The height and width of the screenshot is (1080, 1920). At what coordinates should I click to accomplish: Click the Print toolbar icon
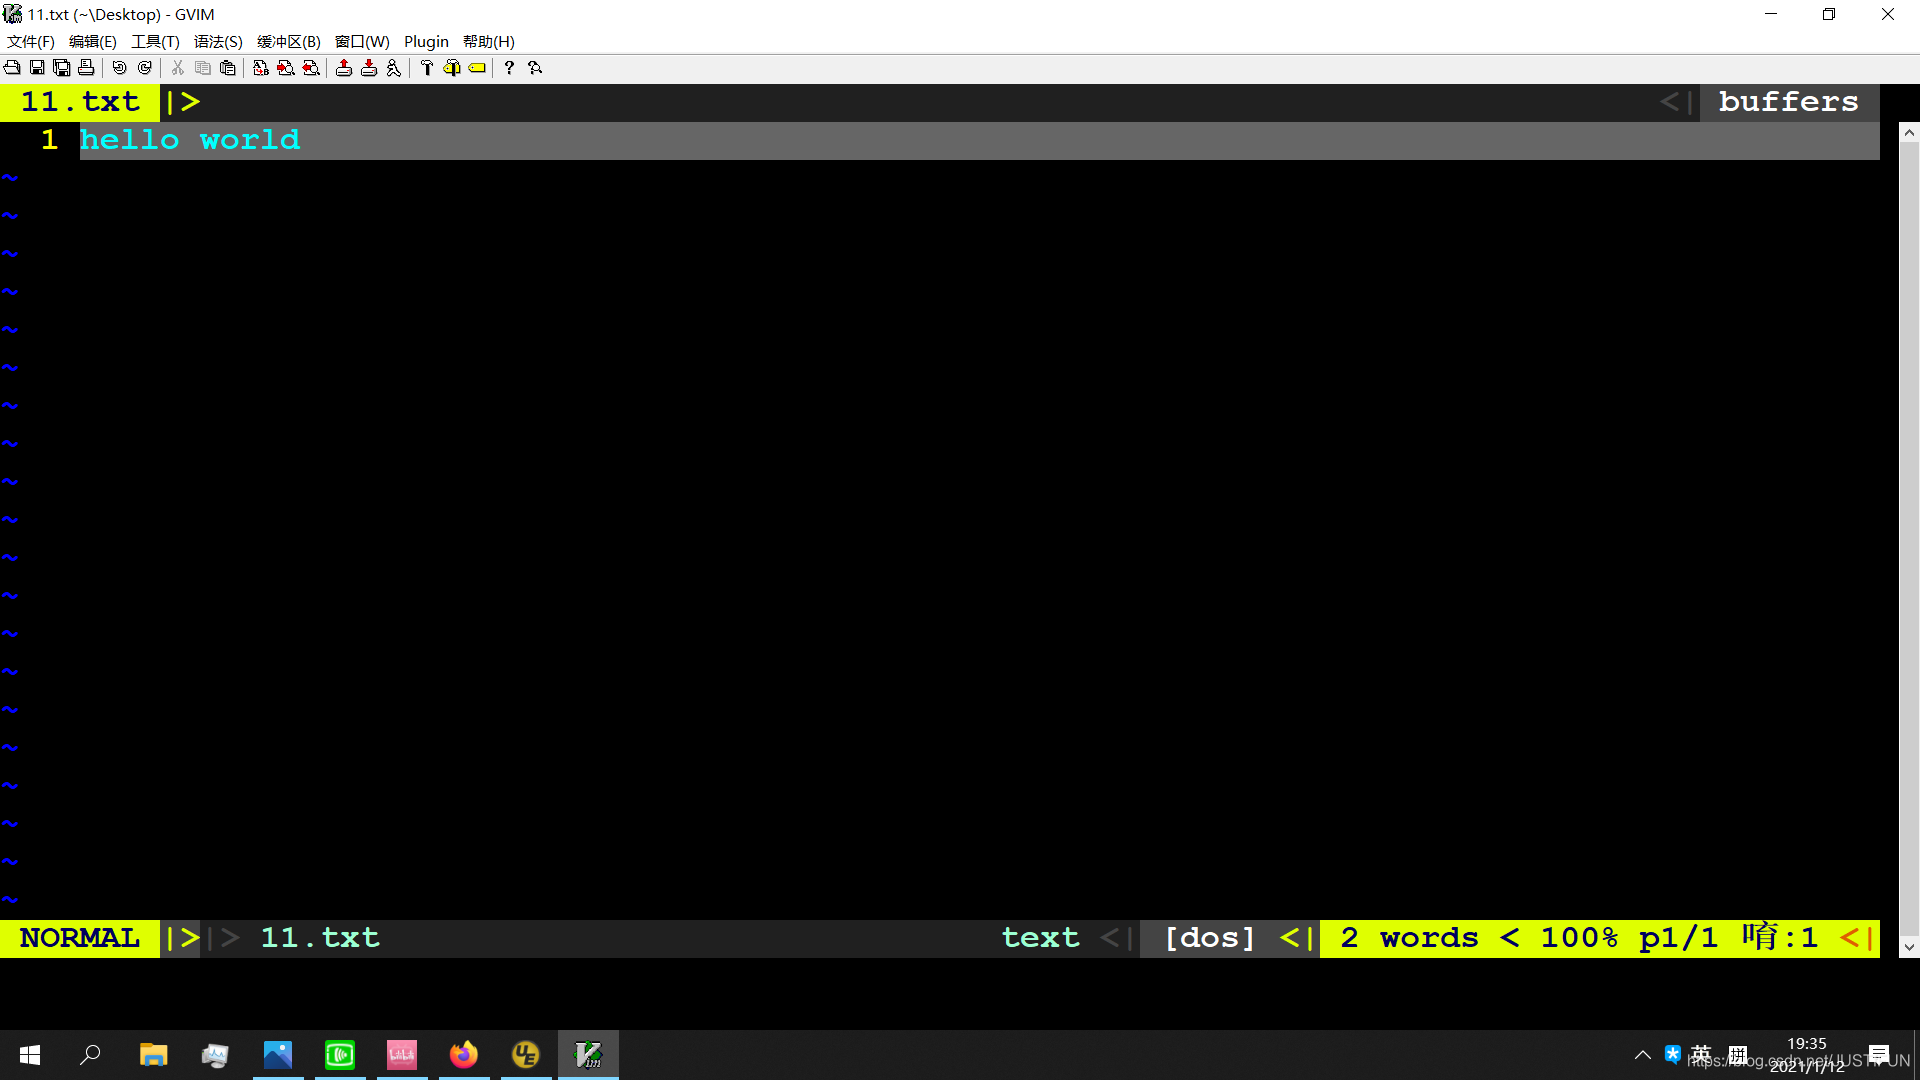coord(86,68)
